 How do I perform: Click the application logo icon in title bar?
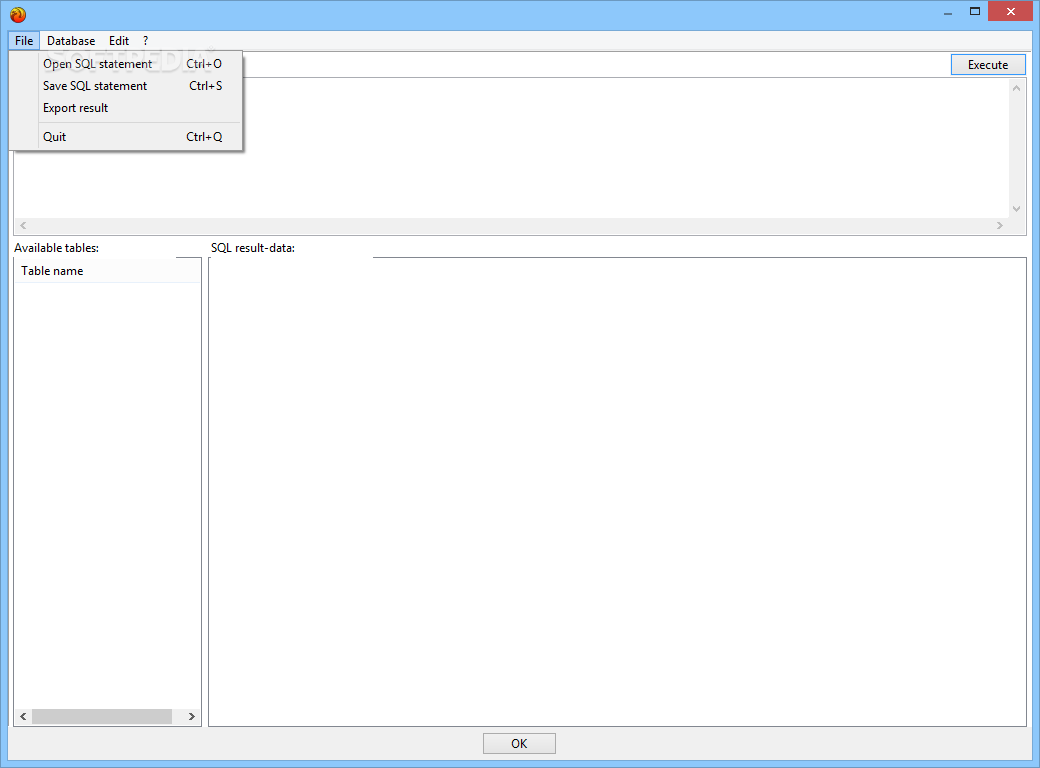[18, 14]
